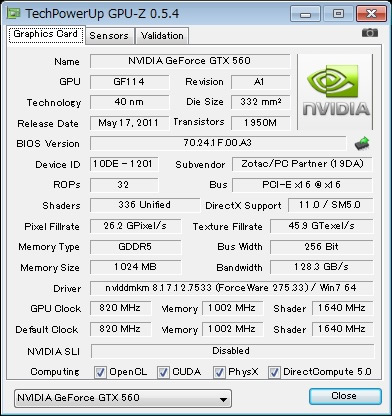Toggle the PhysX checkbox
392x416 pixels.
point(219,372)
